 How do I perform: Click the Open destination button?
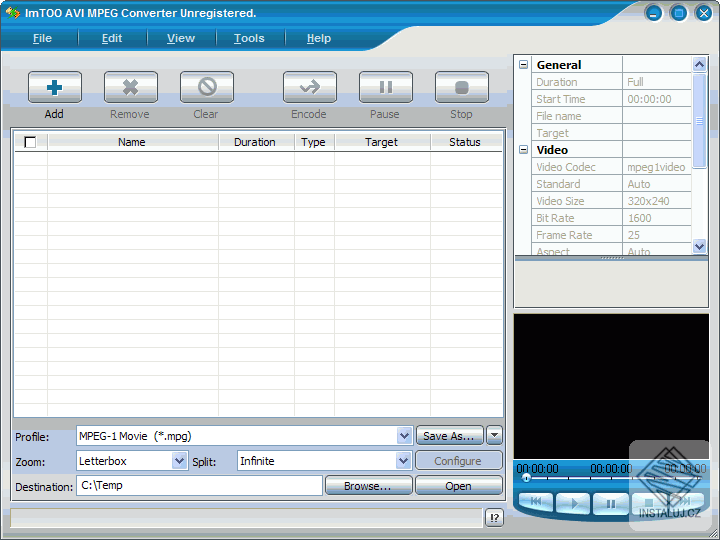458,486
